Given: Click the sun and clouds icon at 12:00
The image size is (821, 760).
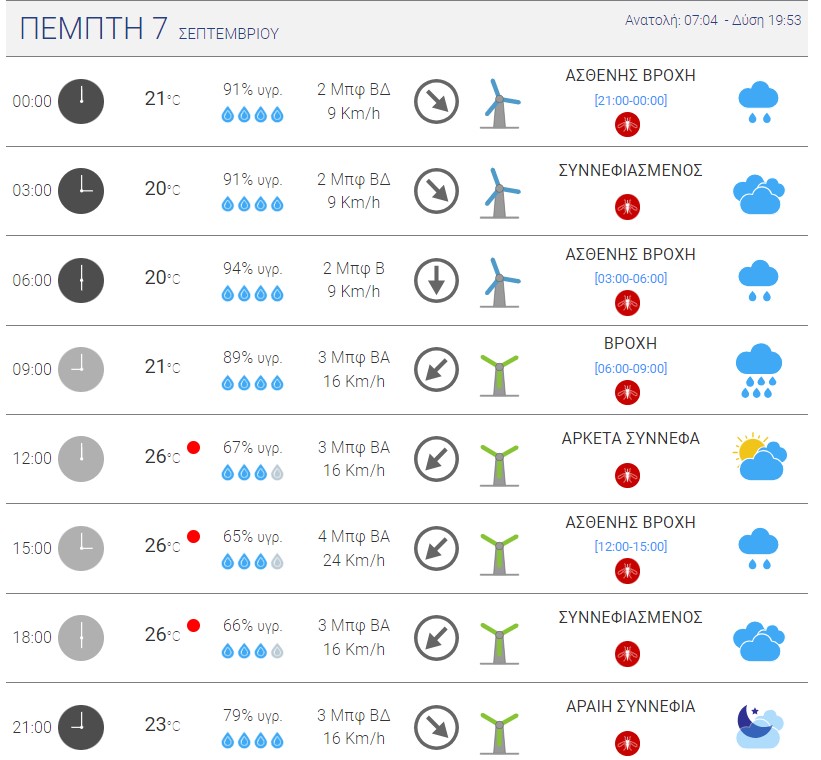Looking at the screenshot, I should click(x=759, y=457).
